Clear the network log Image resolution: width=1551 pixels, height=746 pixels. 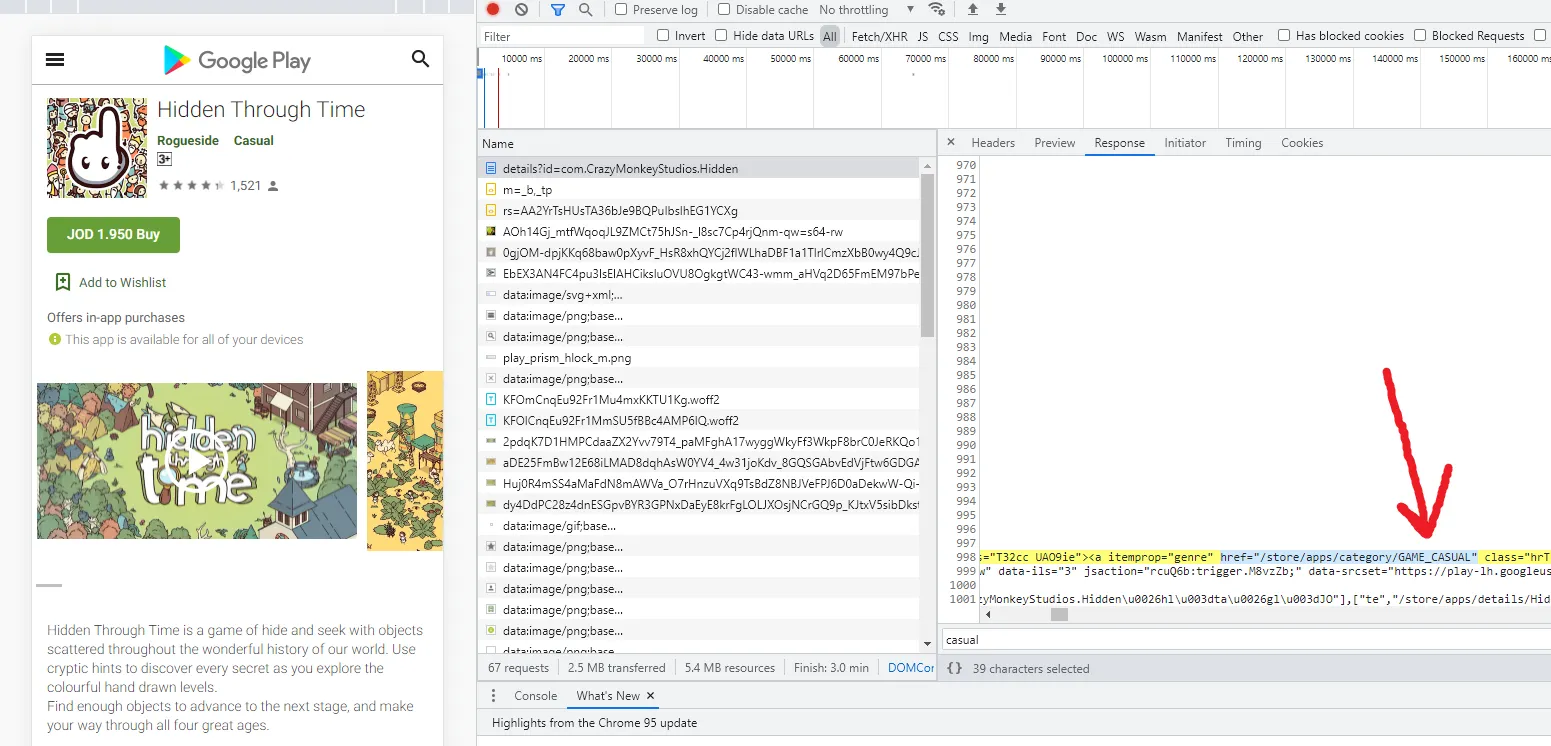[x=521, y=10]
